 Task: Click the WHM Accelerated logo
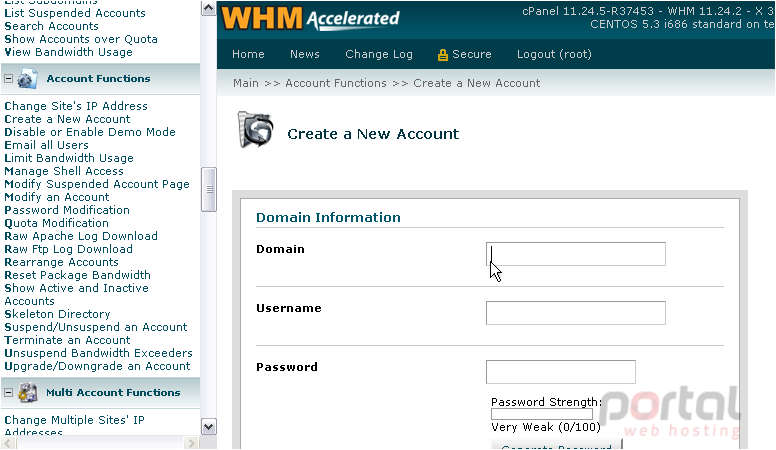point(310,18)
